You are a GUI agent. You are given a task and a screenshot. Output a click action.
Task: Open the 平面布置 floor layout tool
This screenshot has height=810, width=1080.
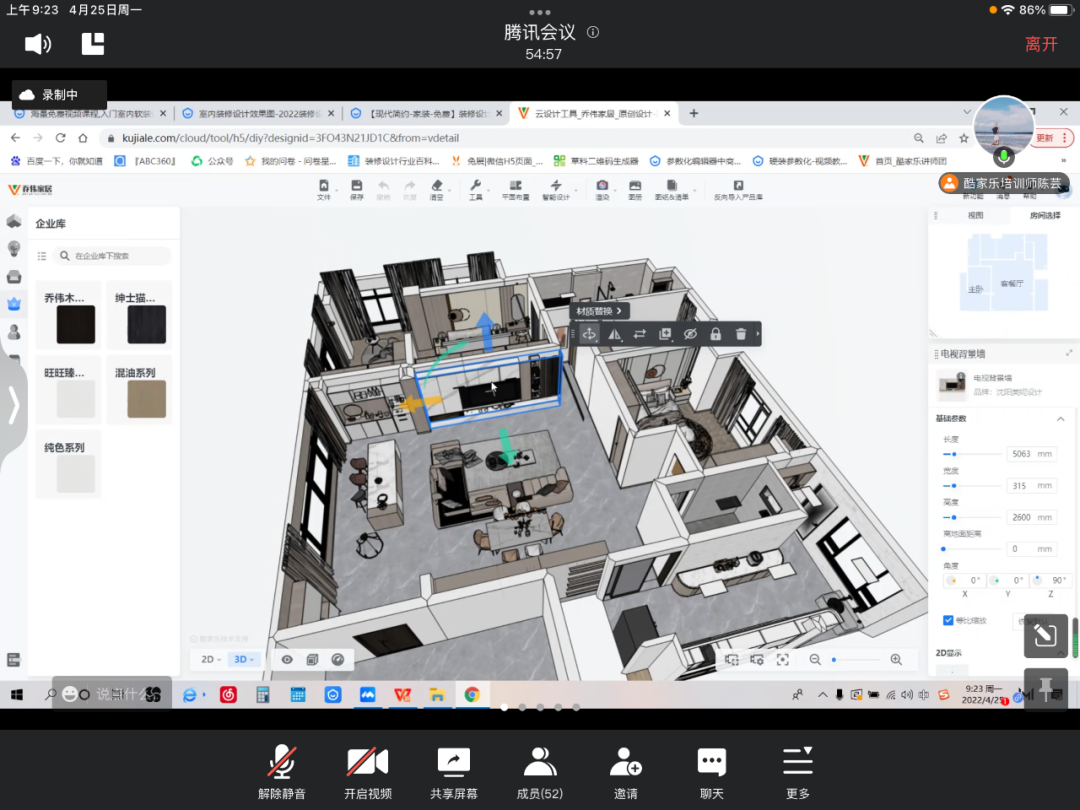515,189
